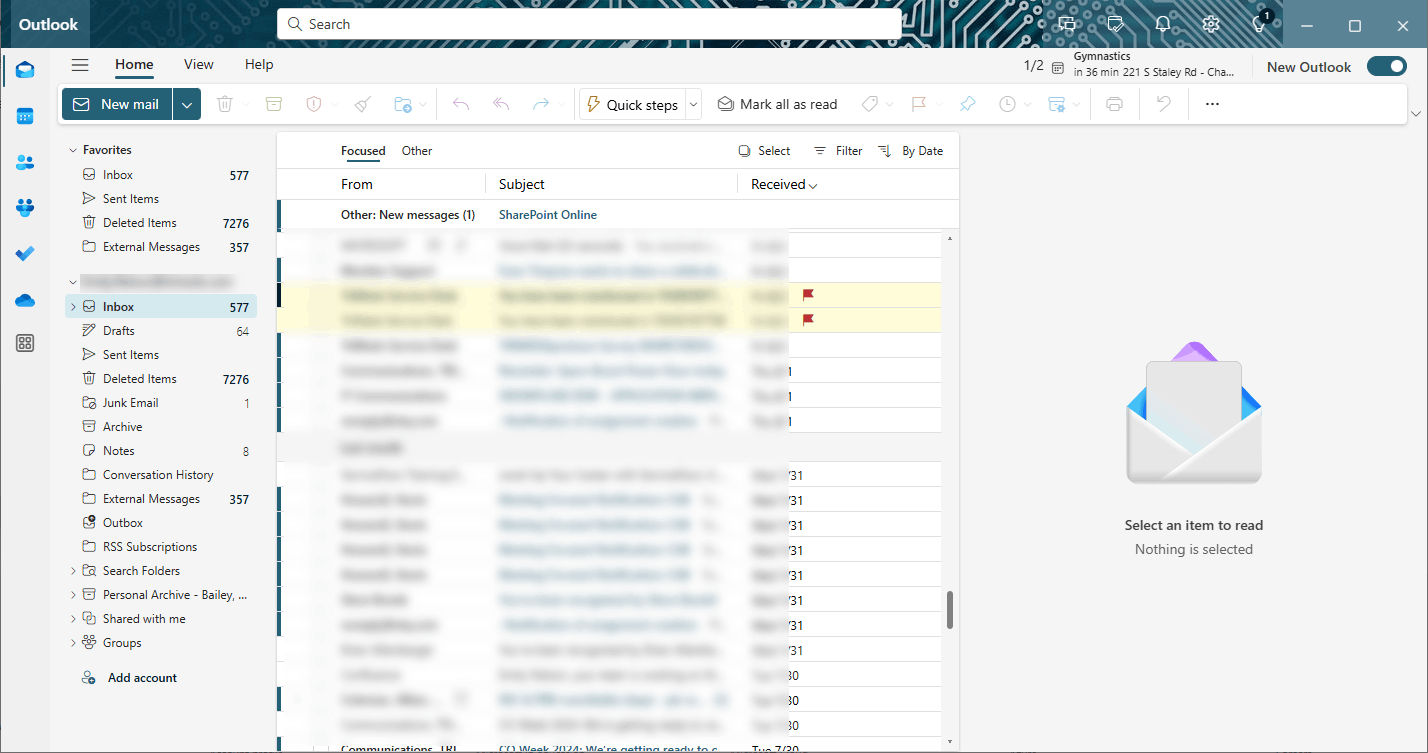Toggle the hamburger navigation pane button
Image resolution: width=1428 pixels, height=753 pixels.
[x=80, y=65]
